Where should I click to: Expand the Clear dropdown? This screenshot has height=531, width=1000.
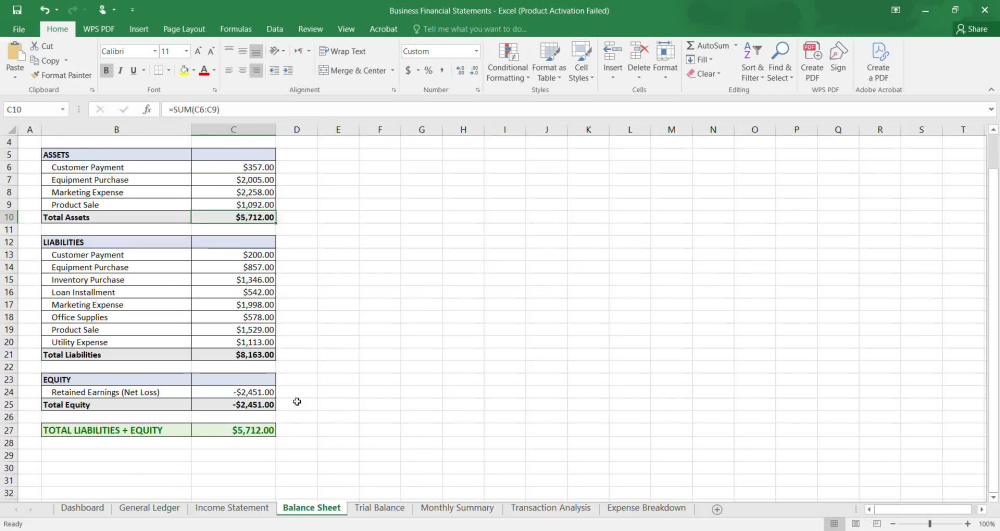719,74
